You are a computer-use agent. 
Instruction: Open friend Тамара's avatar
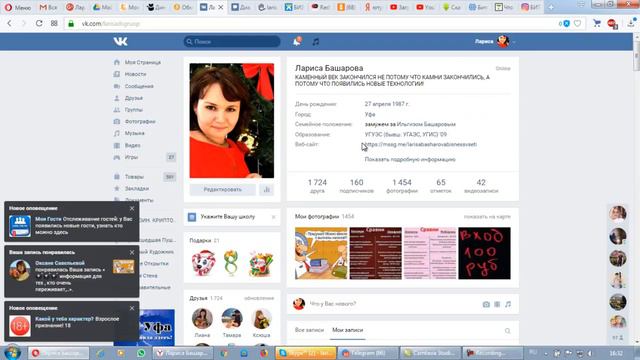point(232,318)
